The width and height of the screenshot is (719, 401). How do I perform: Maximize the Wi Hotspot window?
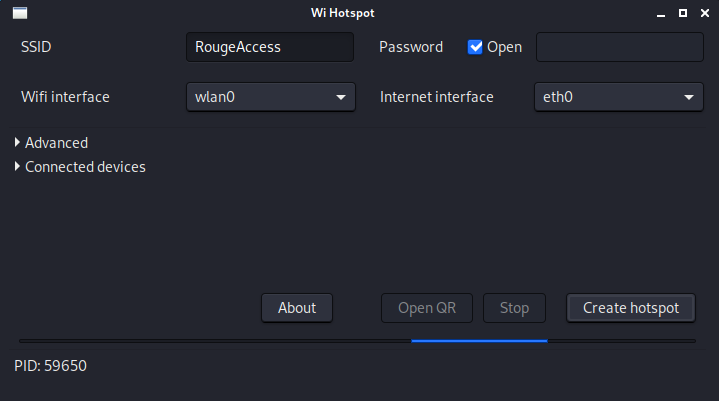pos(683,13)
